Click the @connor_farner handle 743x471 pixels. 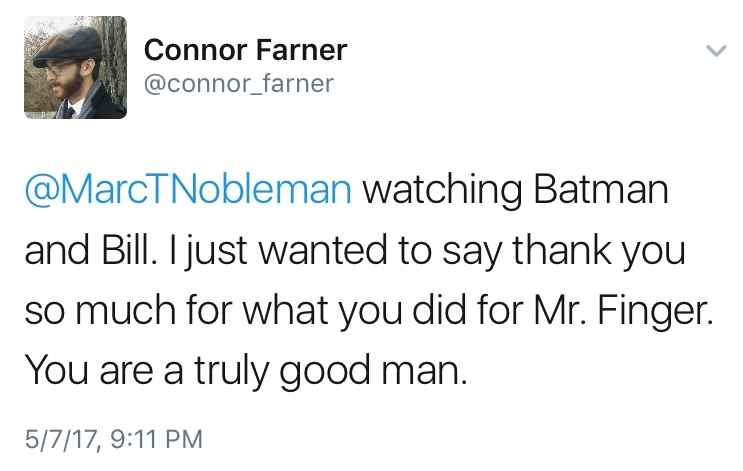(x=237, y=83)
